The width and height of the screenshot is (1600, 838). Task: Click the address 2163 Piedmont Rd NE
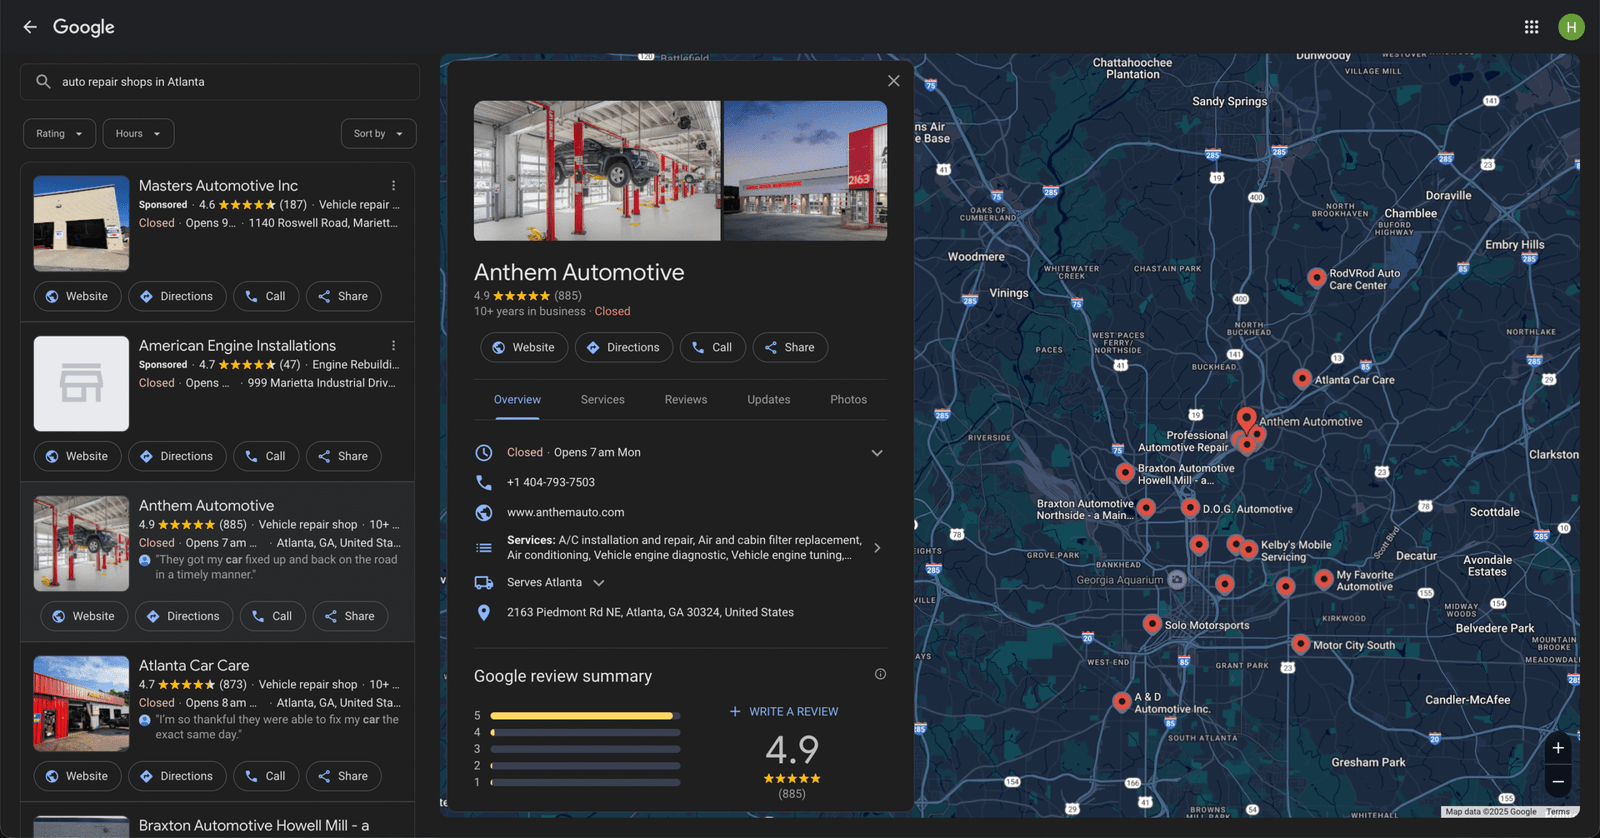pos(650,612)
